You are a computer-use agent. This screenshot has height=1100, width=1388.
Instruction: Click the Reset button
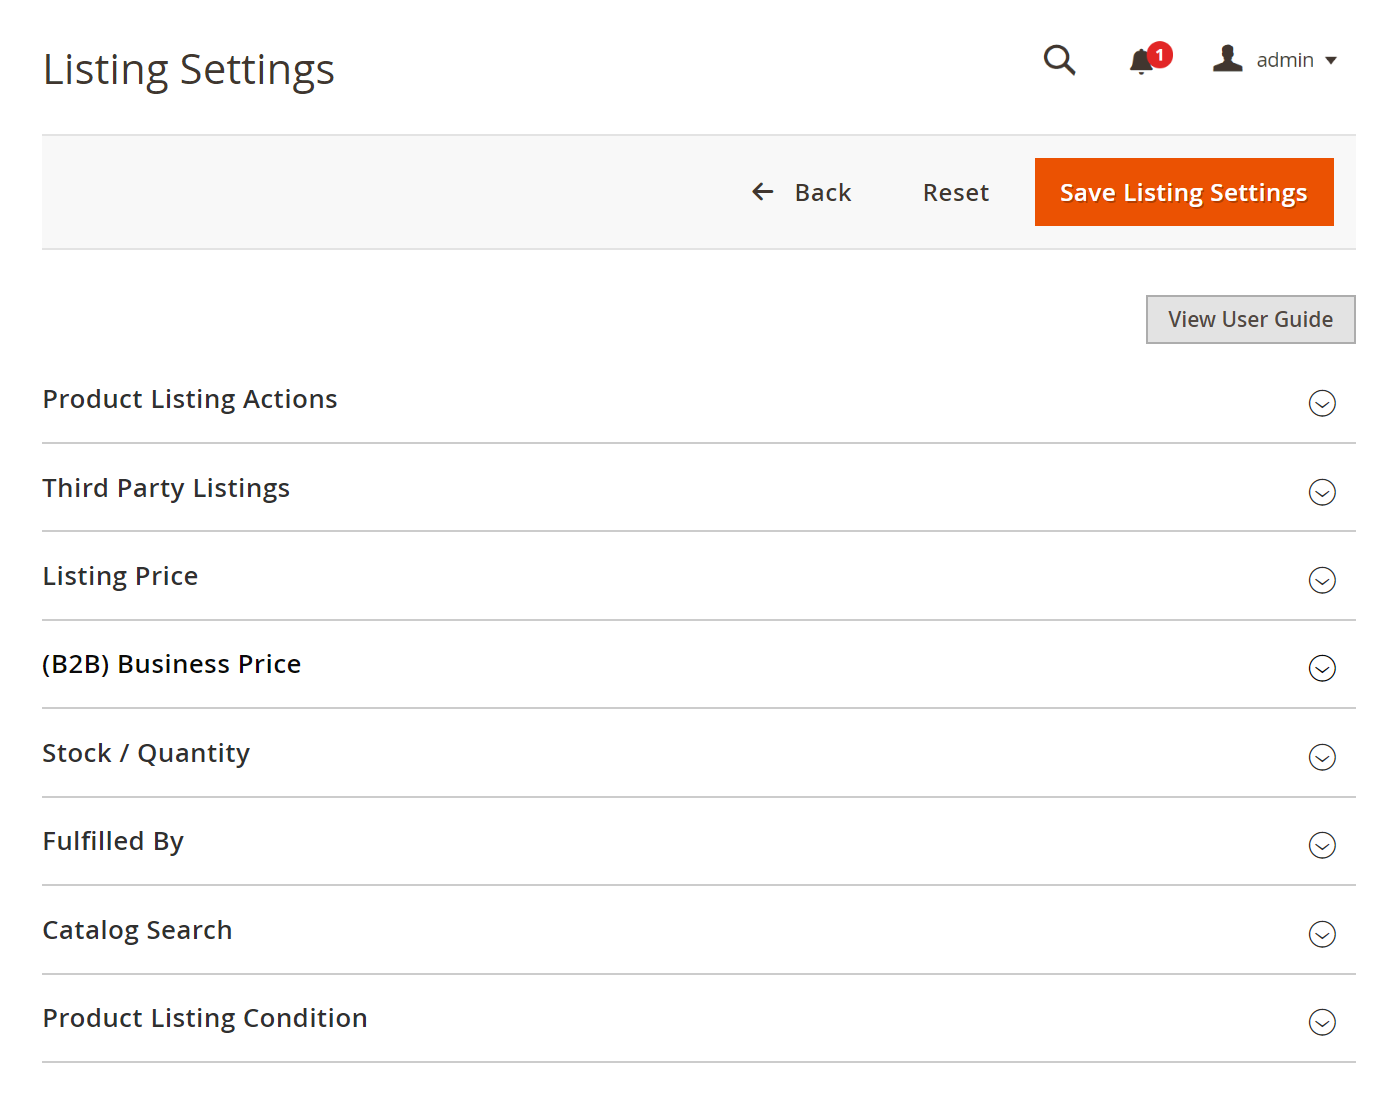point(955,192)
